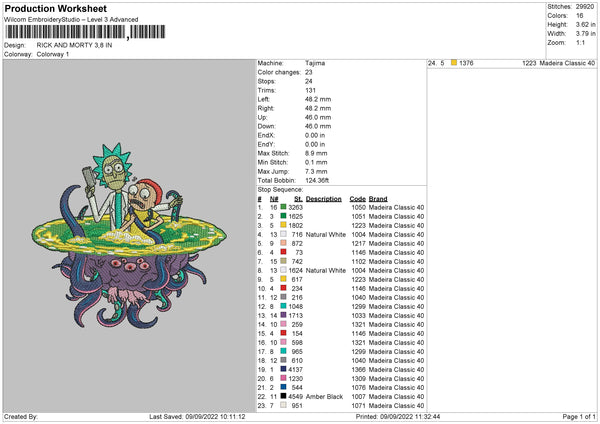600x424 pixels.
Task: Click the 'Created By:' footer label
Action: click(21, 417)
